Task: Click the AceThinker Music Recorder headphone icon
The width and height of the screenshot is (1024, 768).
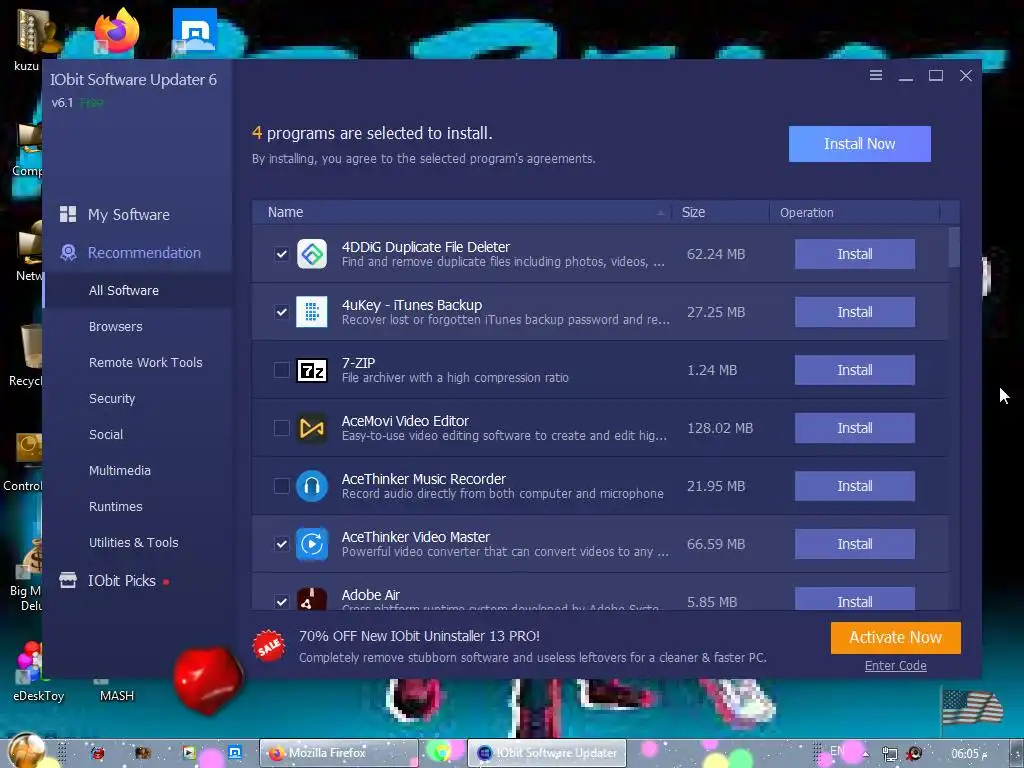Action: coord(312,486)
